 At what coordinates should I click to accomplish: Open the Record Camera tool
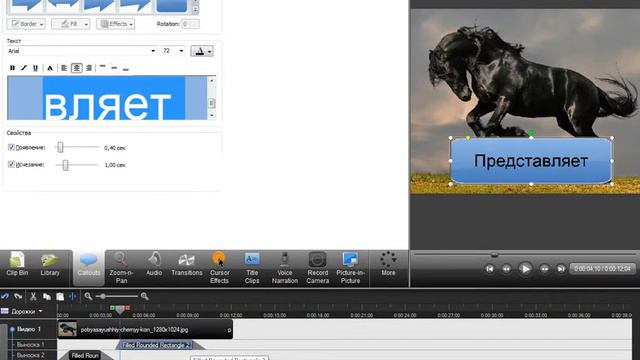[318, 268]
